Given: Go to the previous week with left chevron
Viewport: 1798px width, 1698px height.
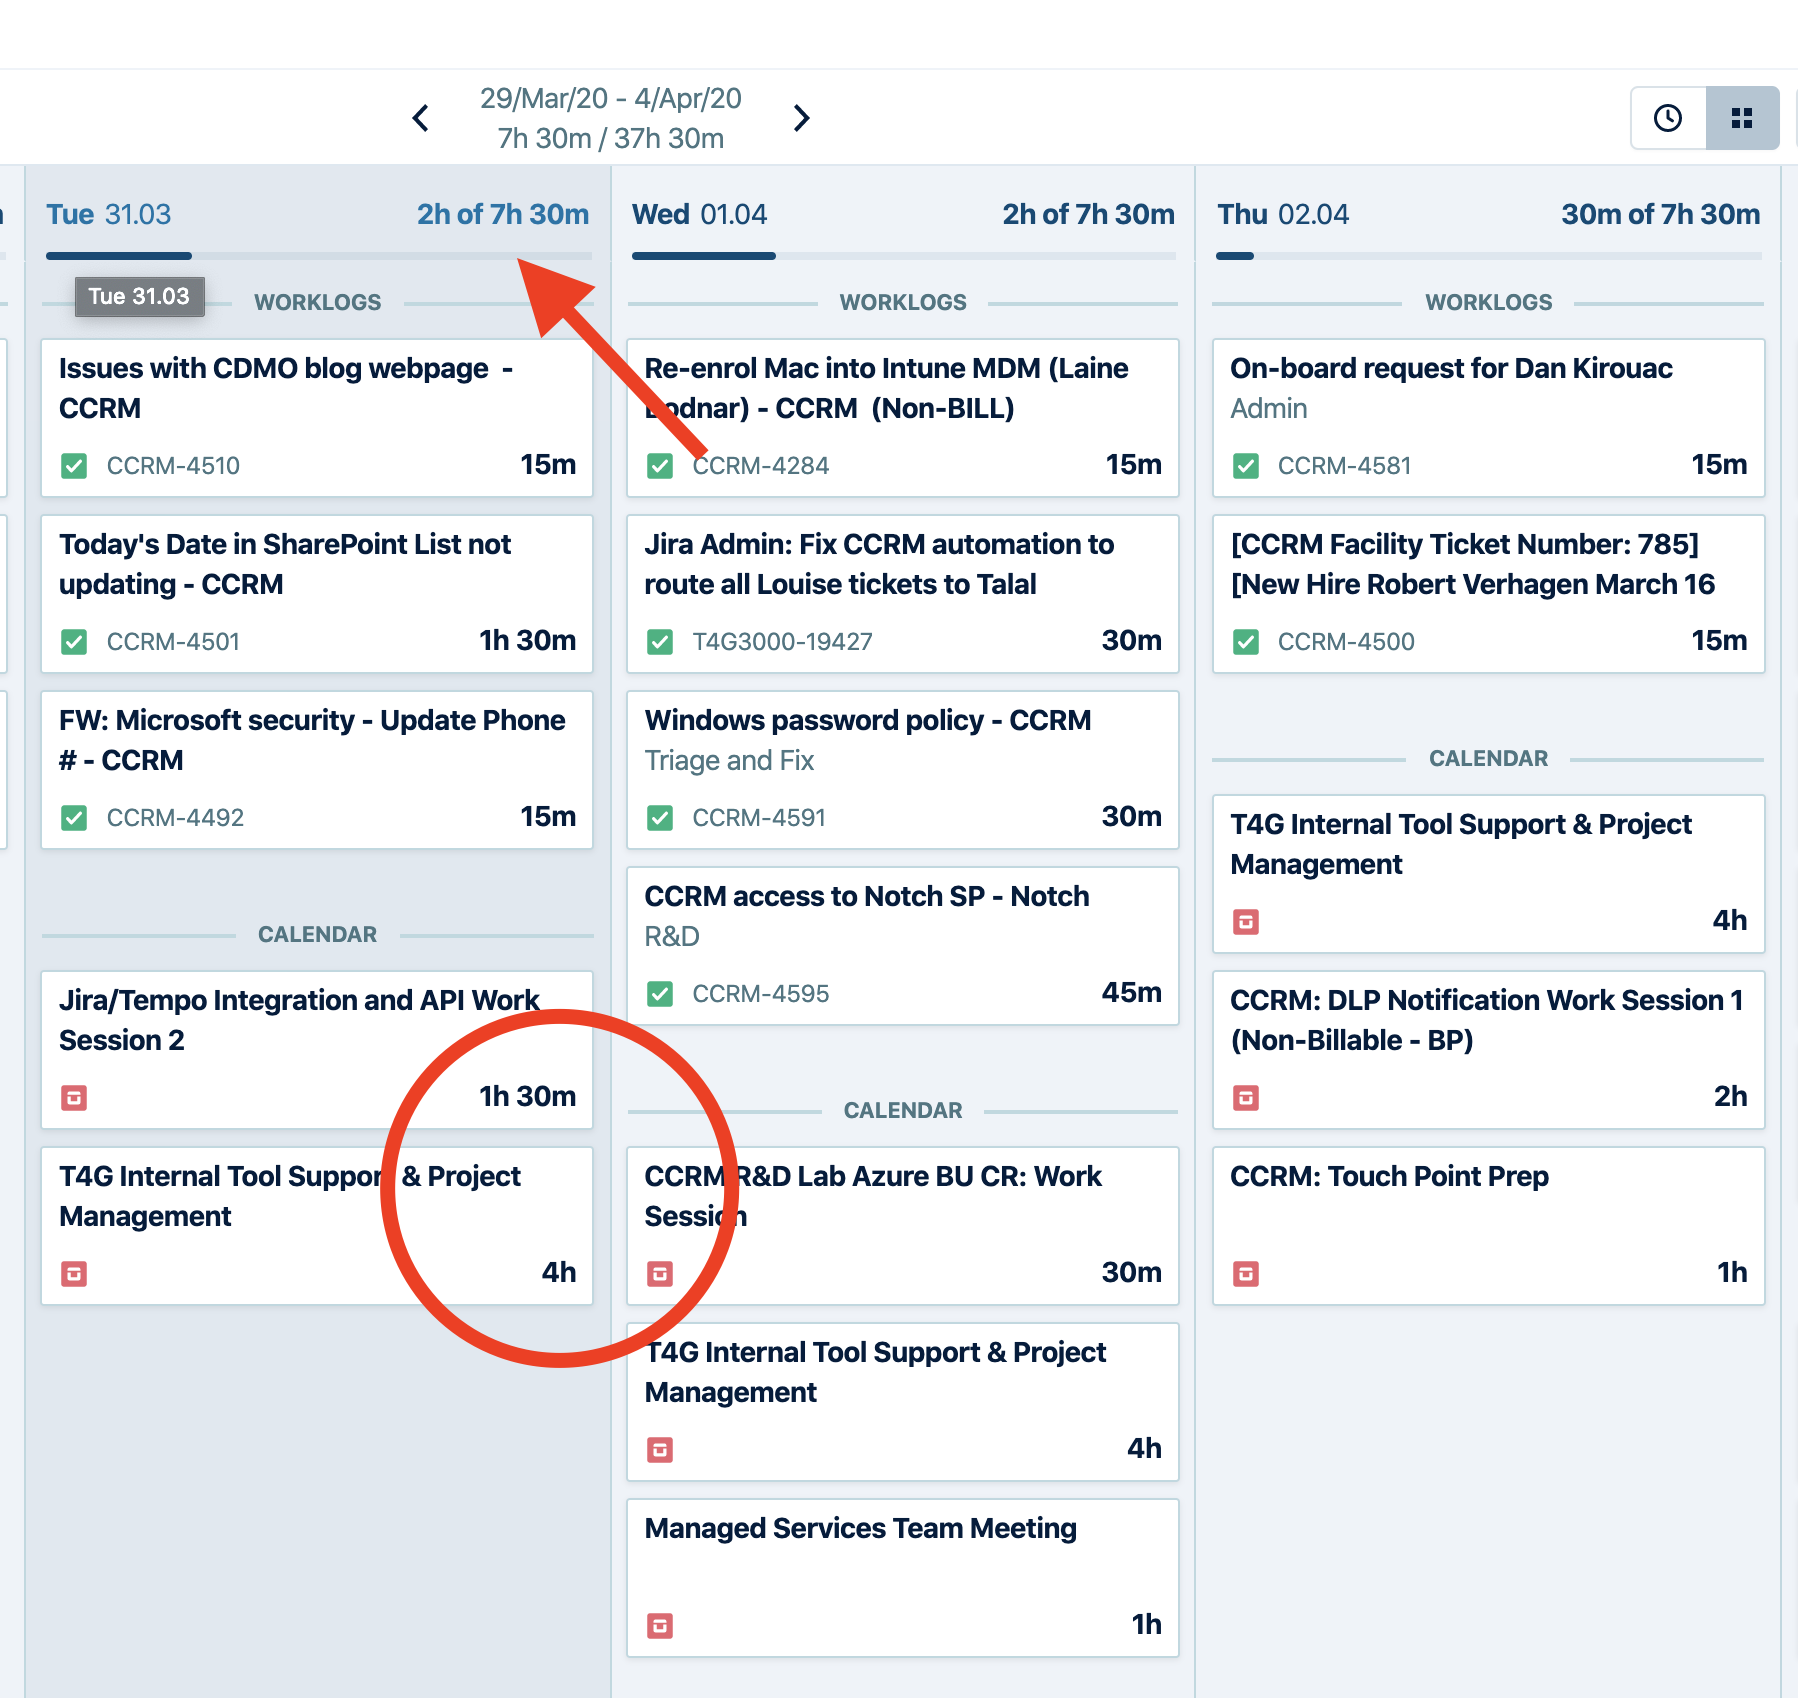Looking at the screenshot, I should click(x=421, y=118).
